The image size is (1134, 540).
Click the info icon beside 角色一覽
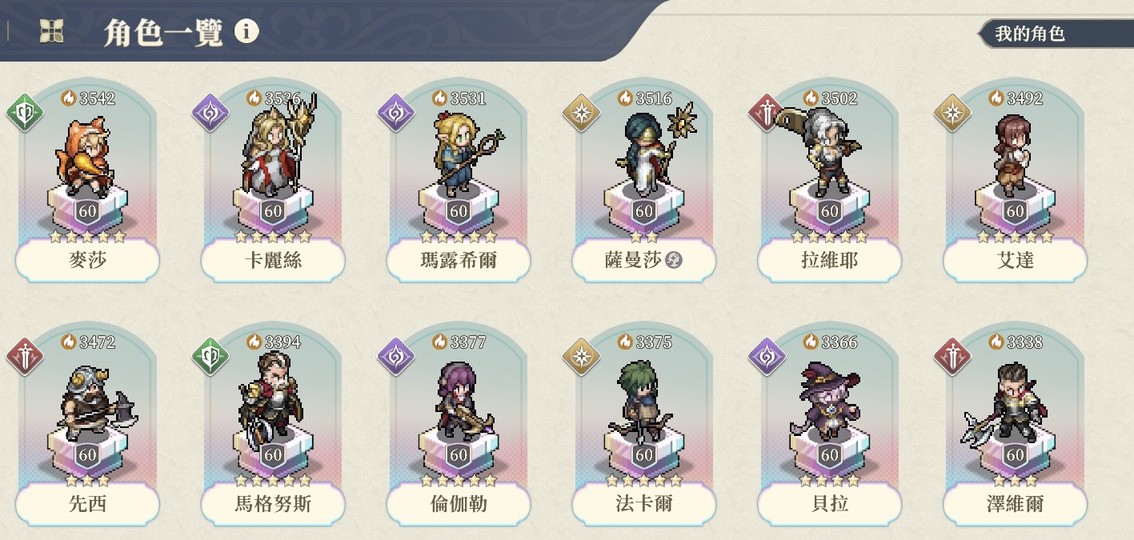pyautogui.click(x=247, y=32)
